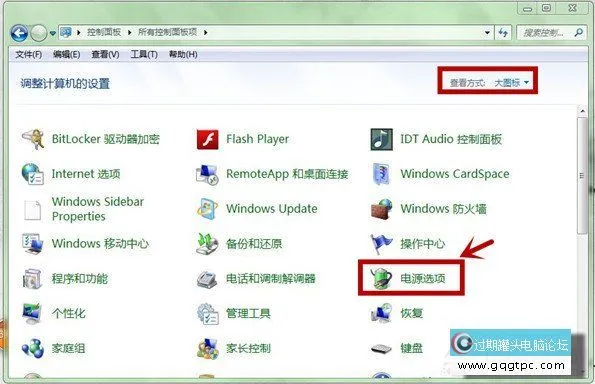Open the BitLocker drive encryption icon
Viewport: 595px width, 384px height.
point(33,139)
